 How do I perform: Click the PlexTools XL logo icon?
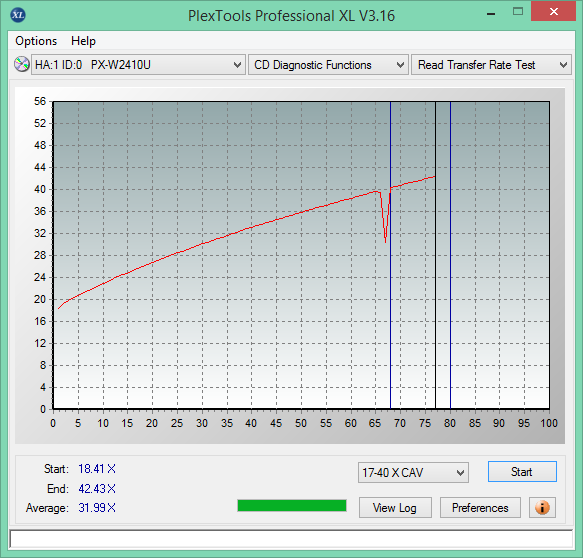(18, 15)
